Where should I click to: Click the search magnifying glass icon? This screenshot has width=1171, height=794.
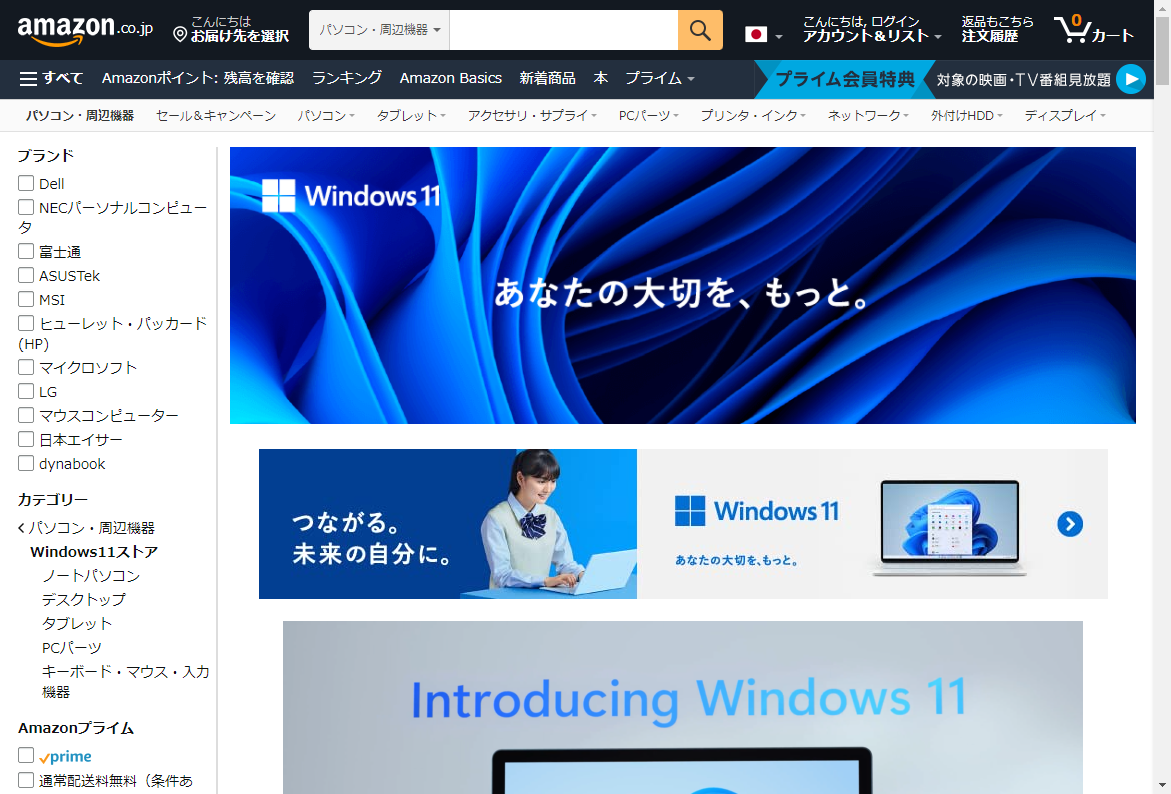point(699,30)
